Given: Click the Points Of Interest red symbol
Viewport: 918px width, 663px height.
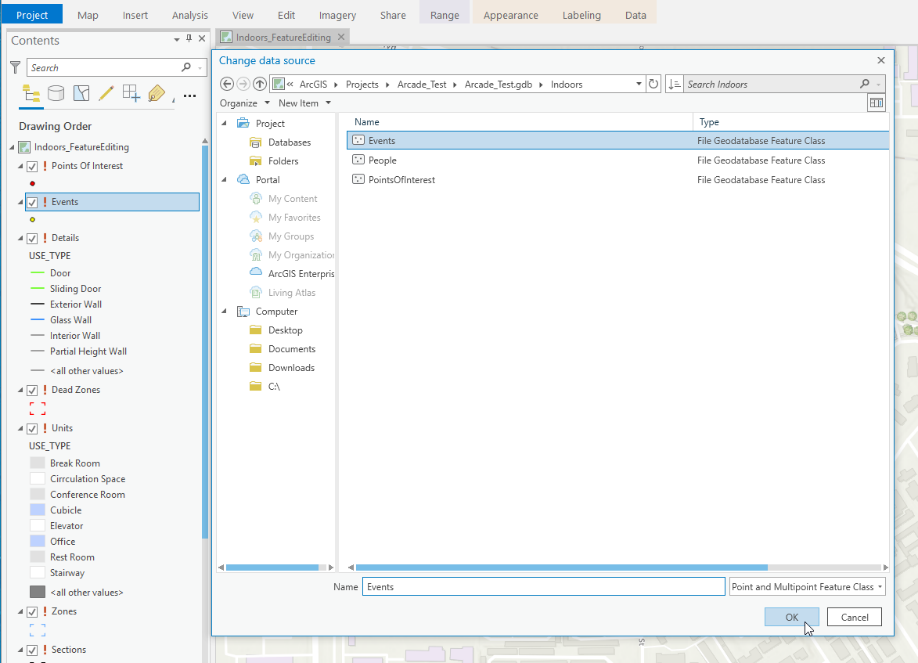Looking at the screenshot, I should tap(32, 183).
